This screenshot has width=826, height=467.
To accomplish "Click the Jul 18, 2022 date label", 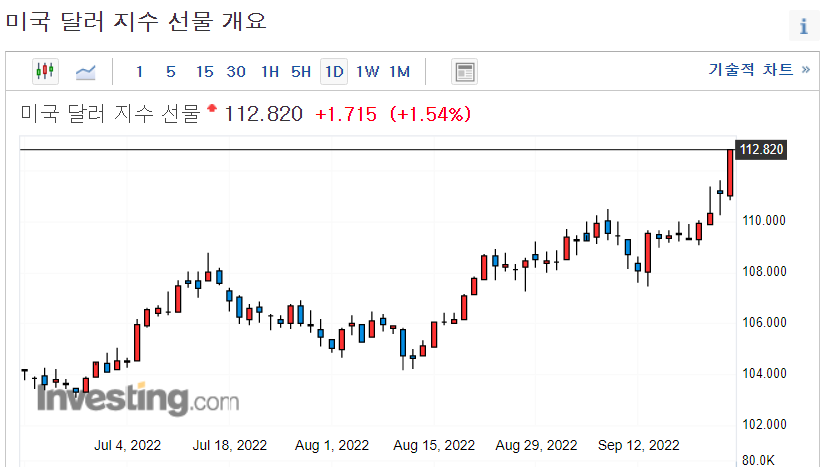I will coord(230,445).
